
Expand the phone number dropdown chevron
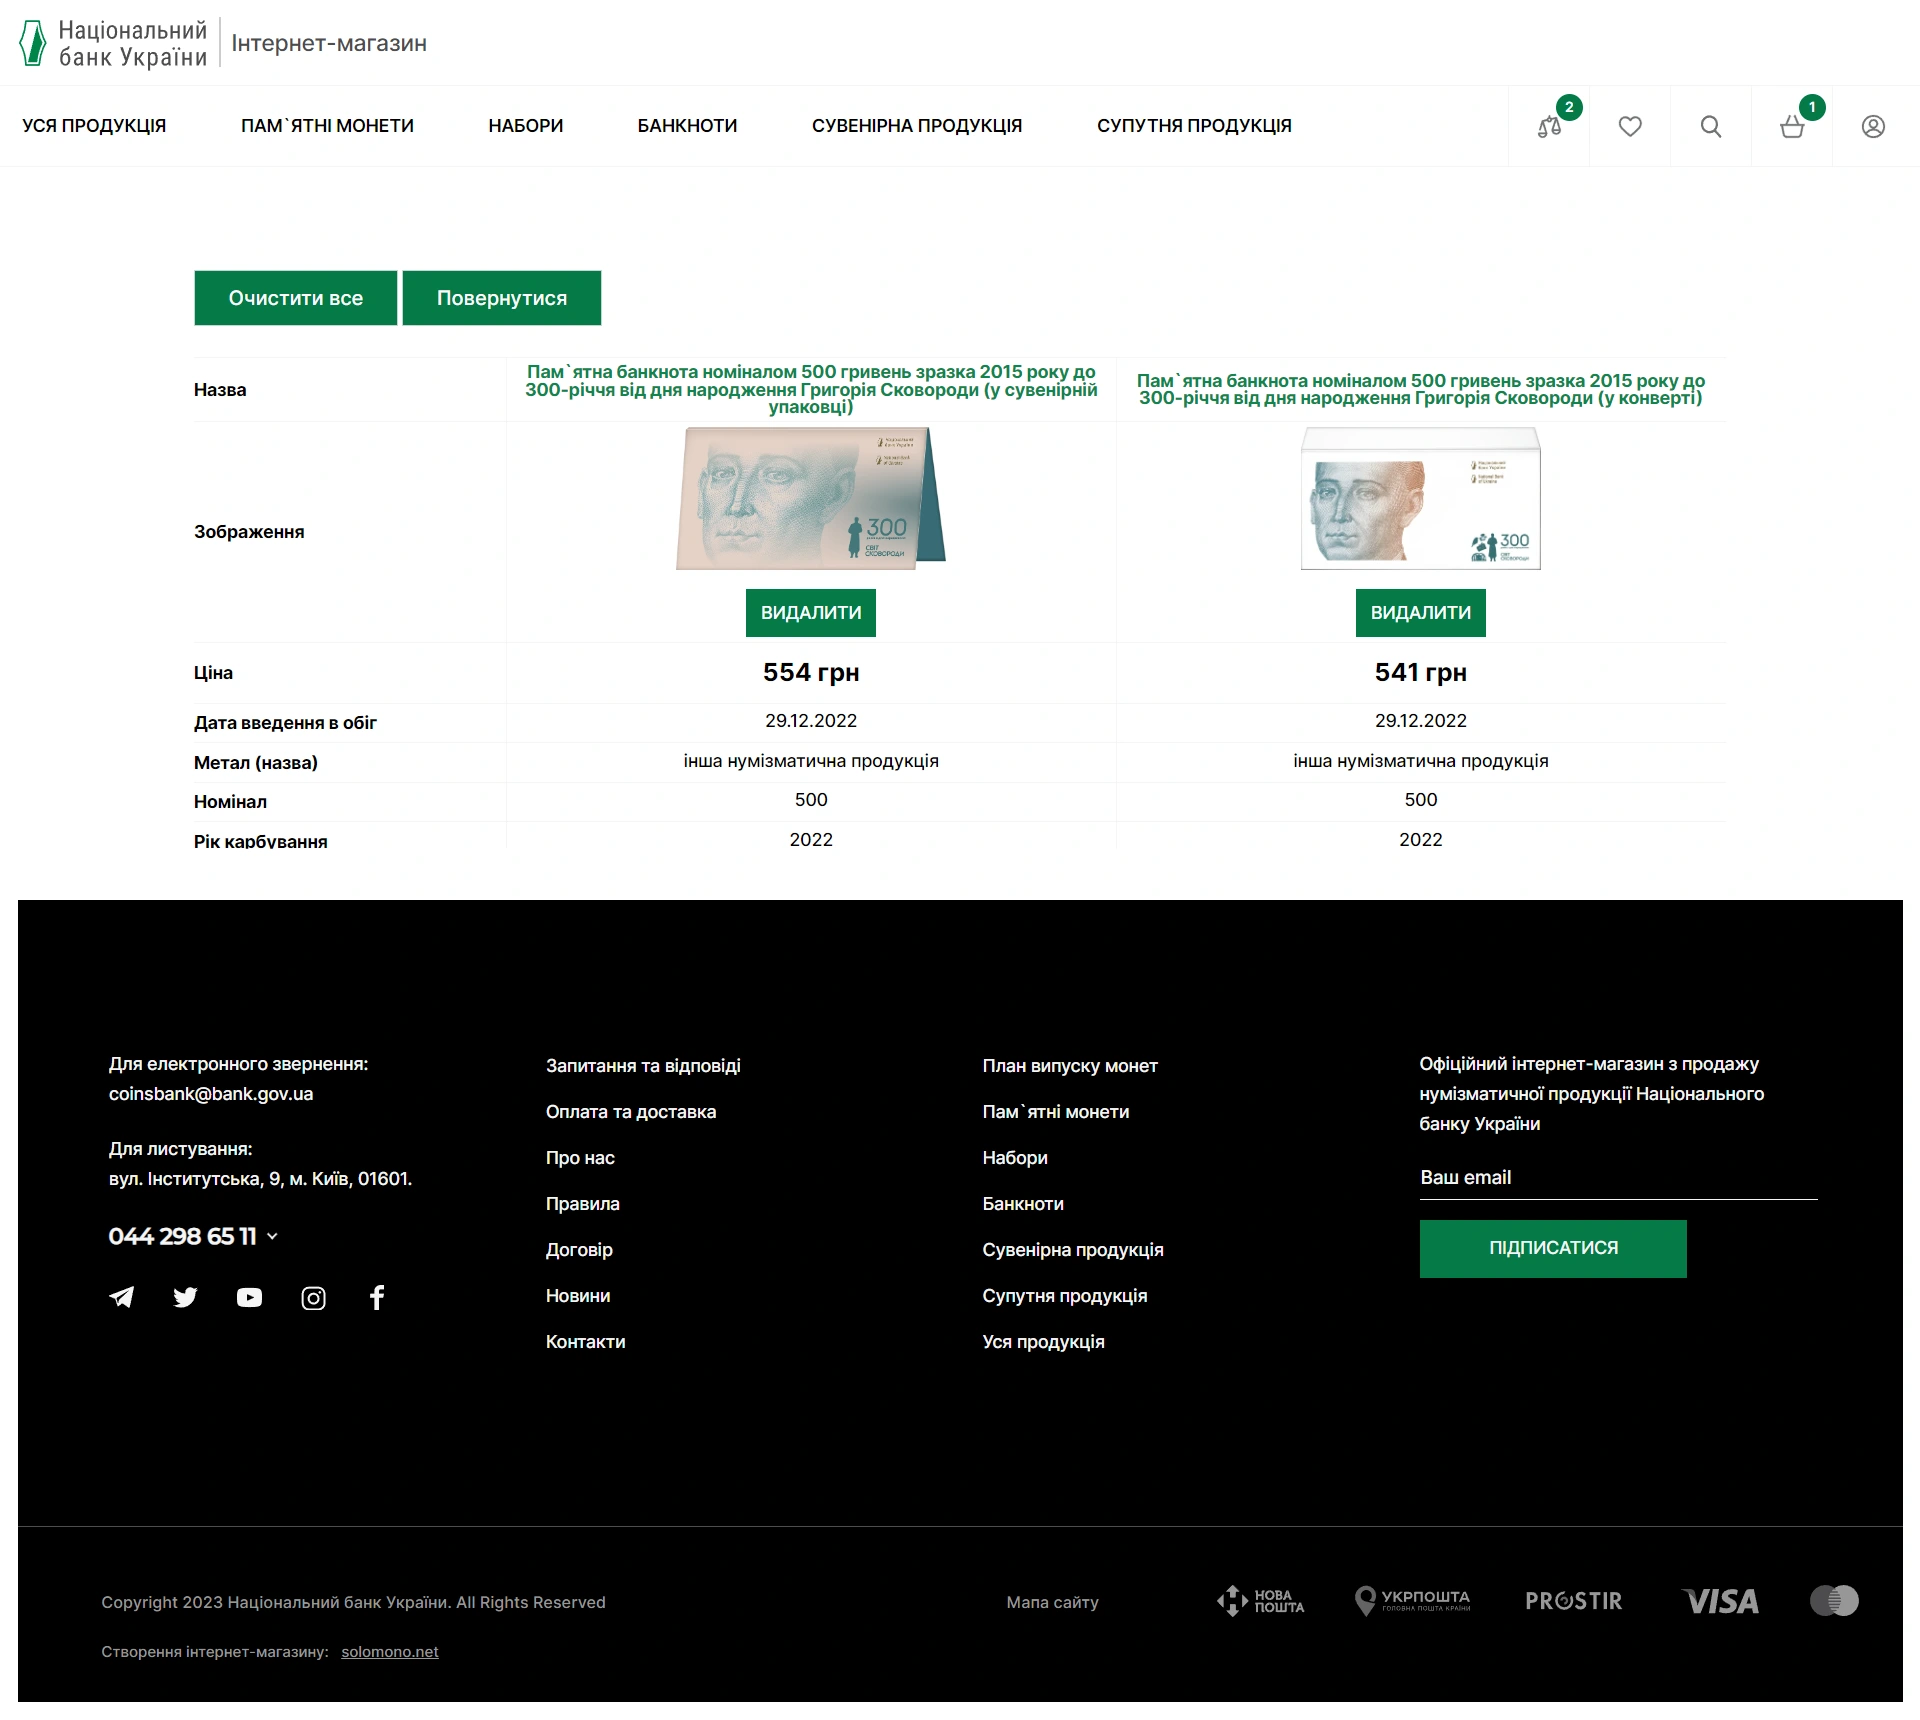tap(273, 1237)
